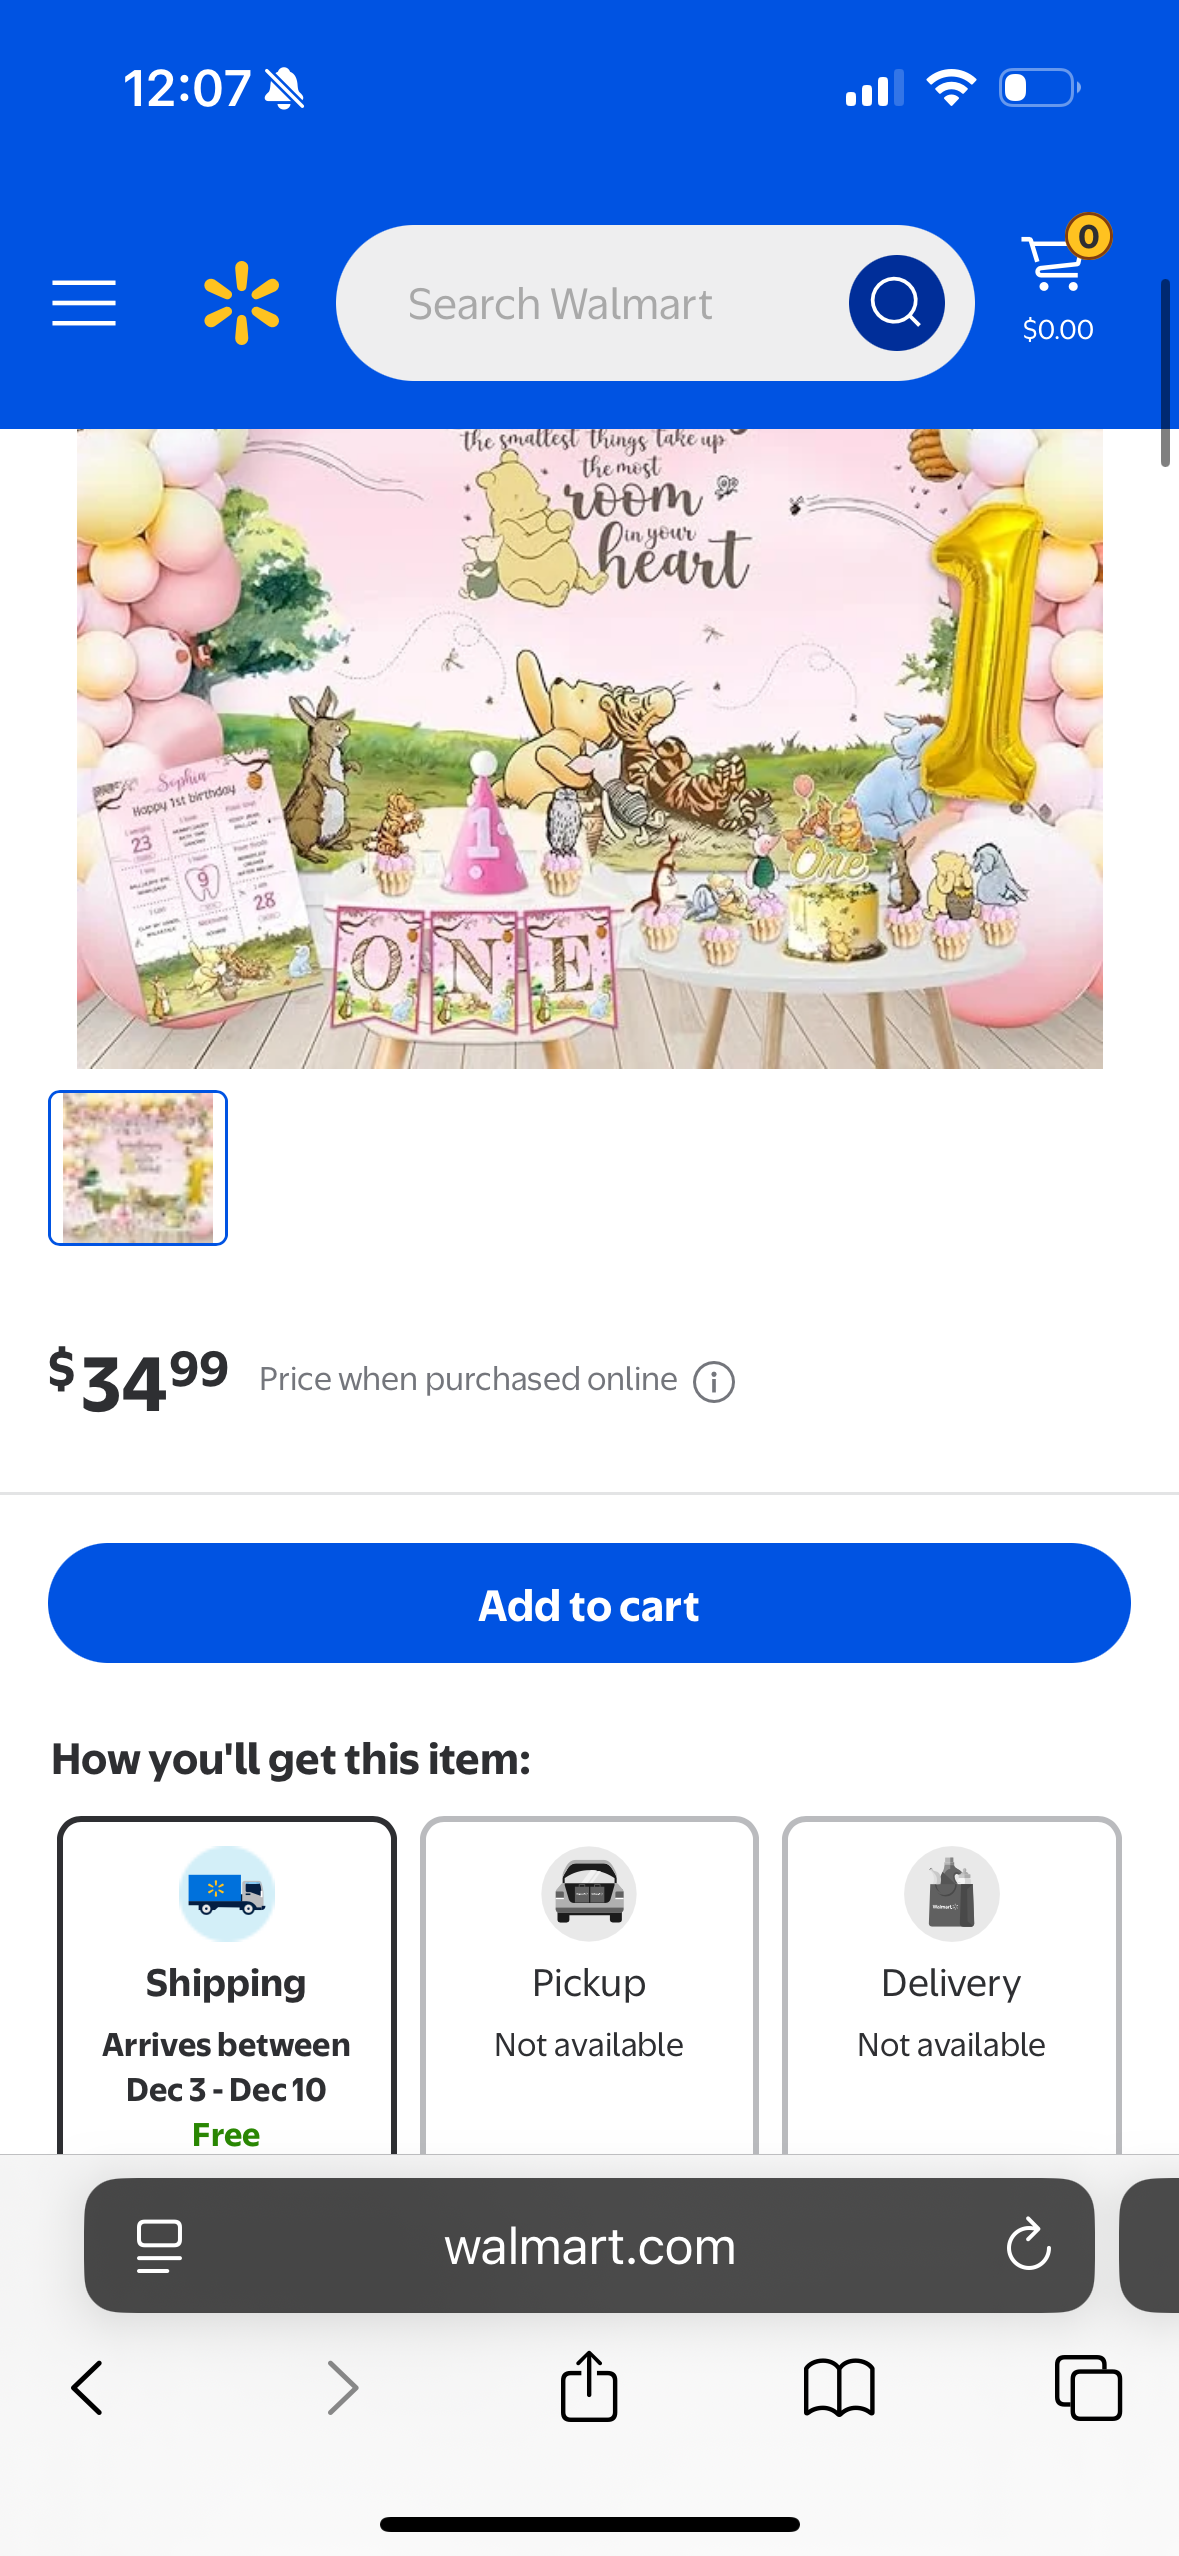Open the main Winnie the Pooh product image

pos(590,748)
